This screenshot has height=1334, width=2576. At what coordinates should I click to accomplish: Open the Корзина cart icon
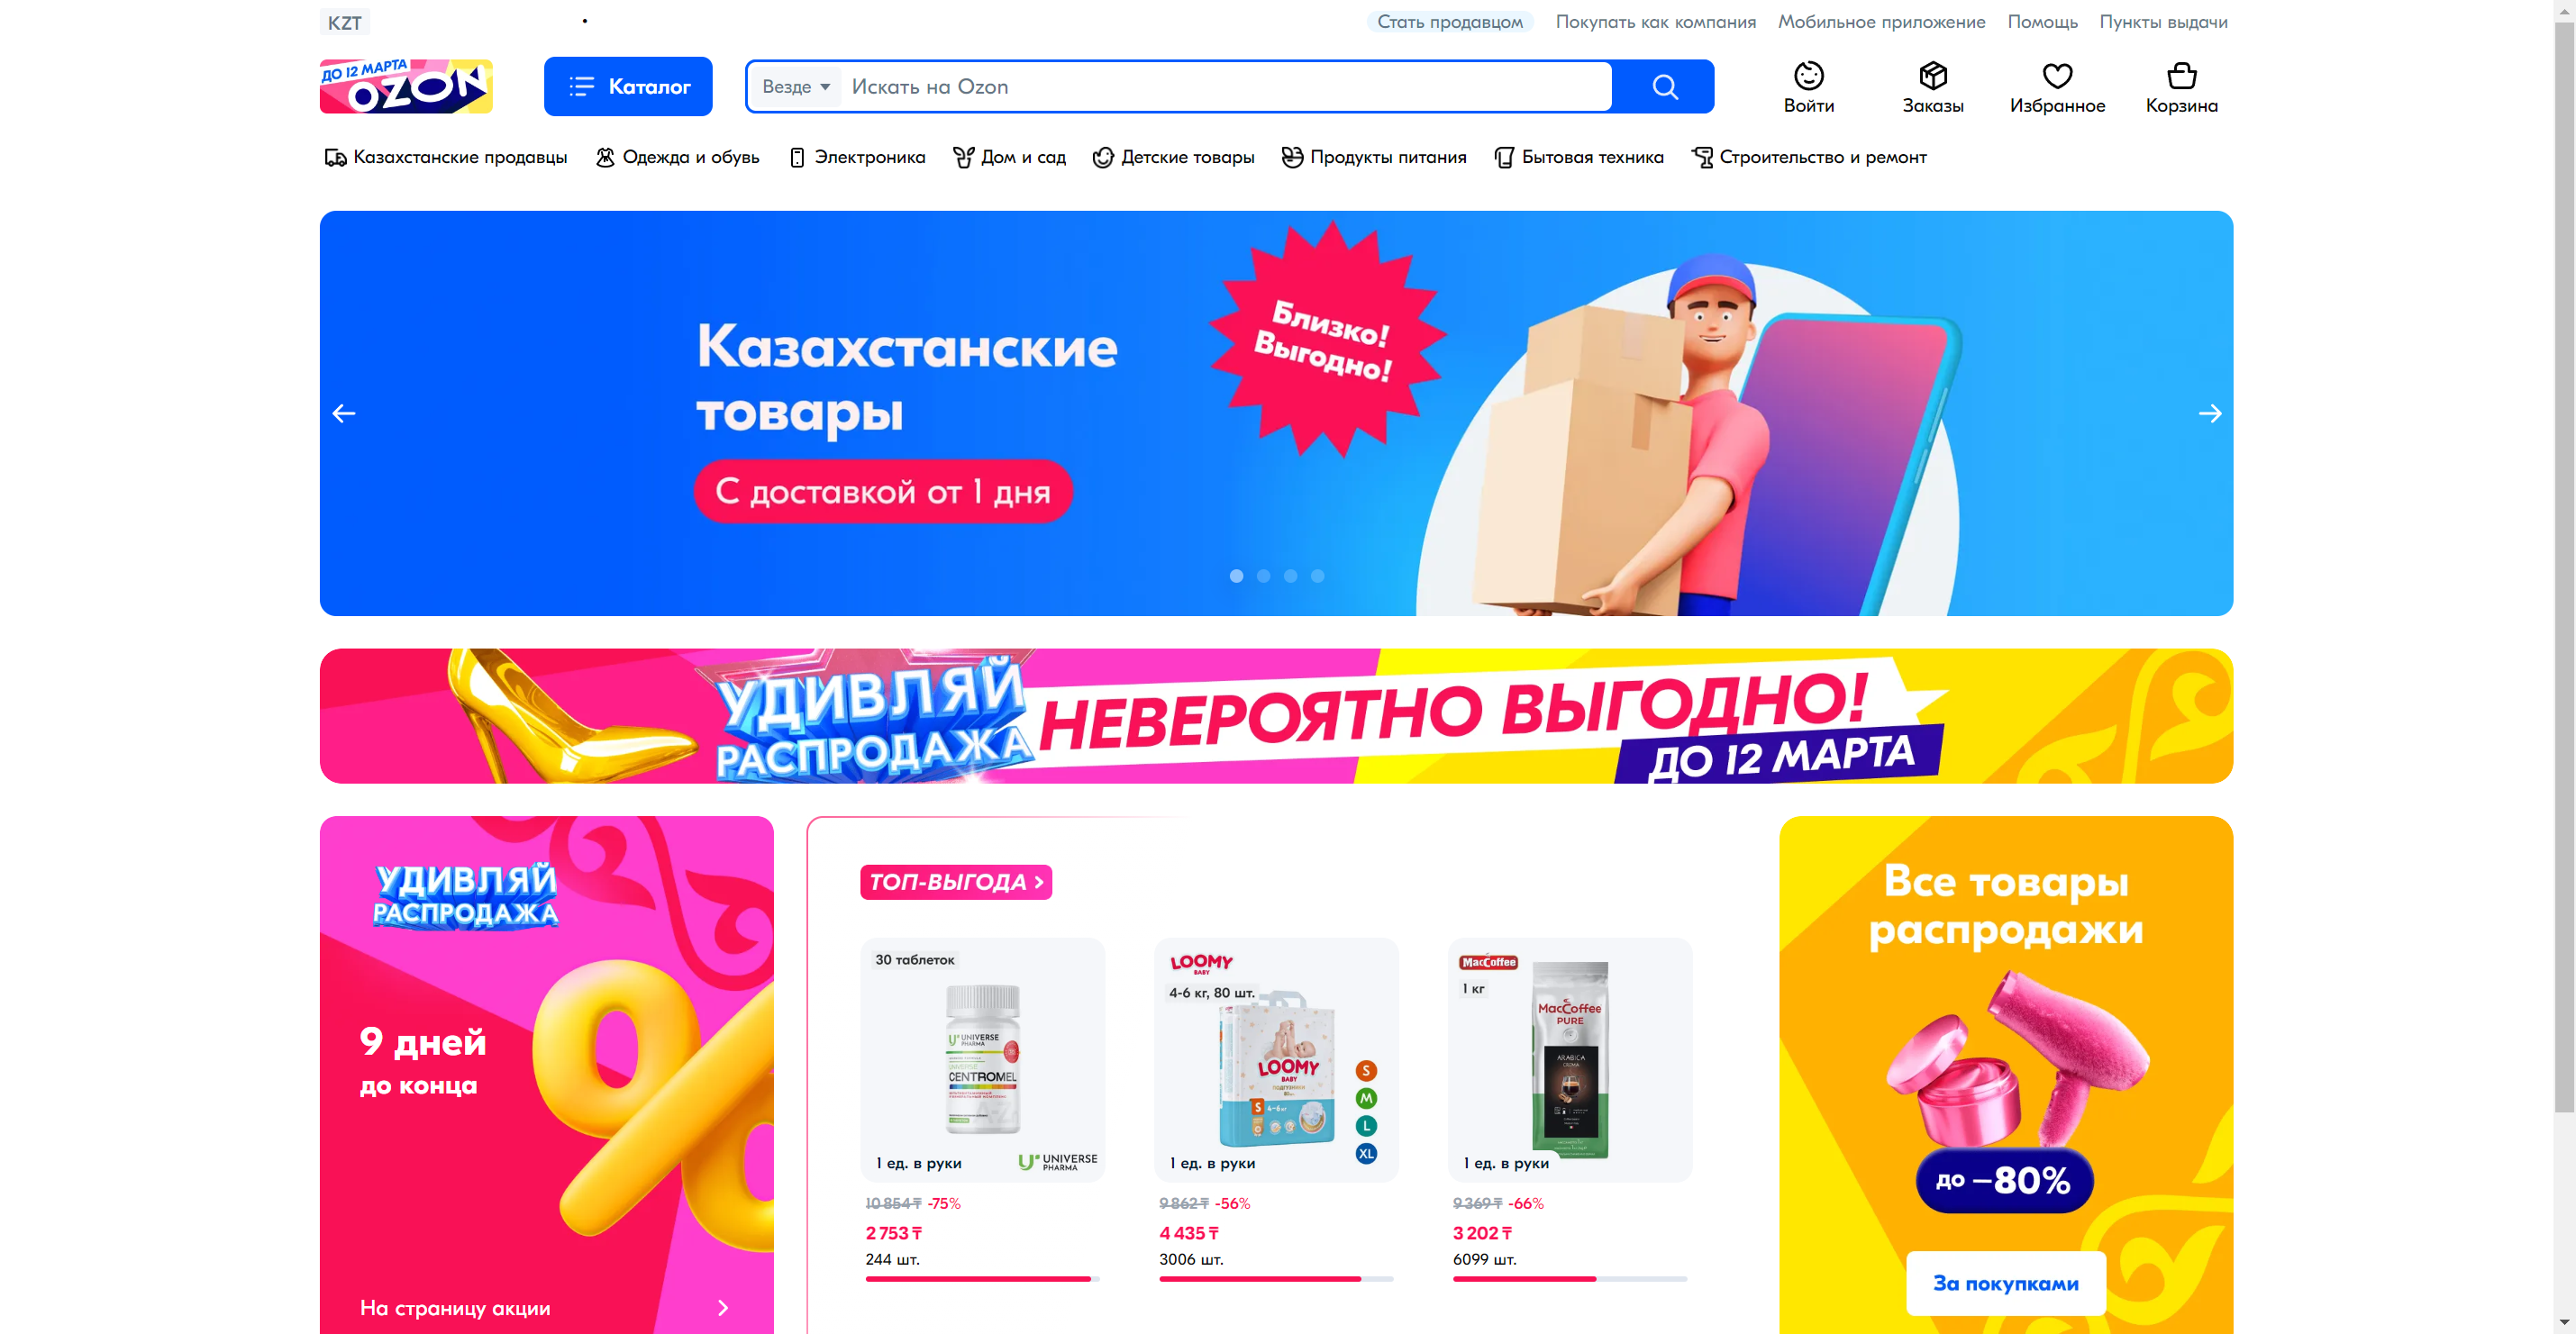[x=2181, y=76]
